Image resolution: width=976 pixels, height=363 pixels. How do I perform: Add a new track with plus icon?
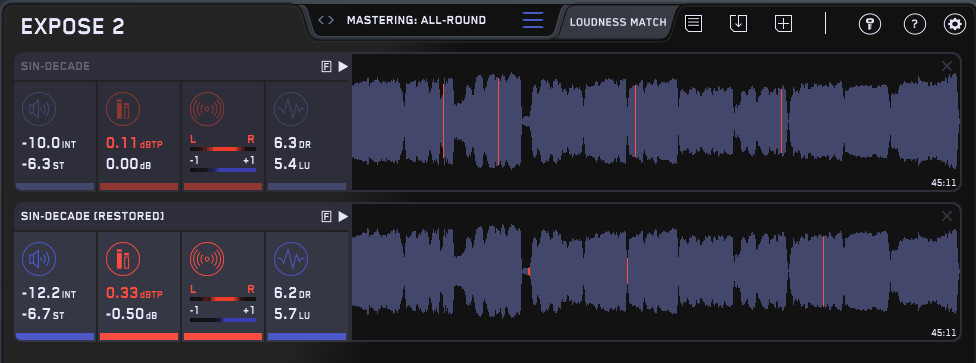(x=783, y=24)
